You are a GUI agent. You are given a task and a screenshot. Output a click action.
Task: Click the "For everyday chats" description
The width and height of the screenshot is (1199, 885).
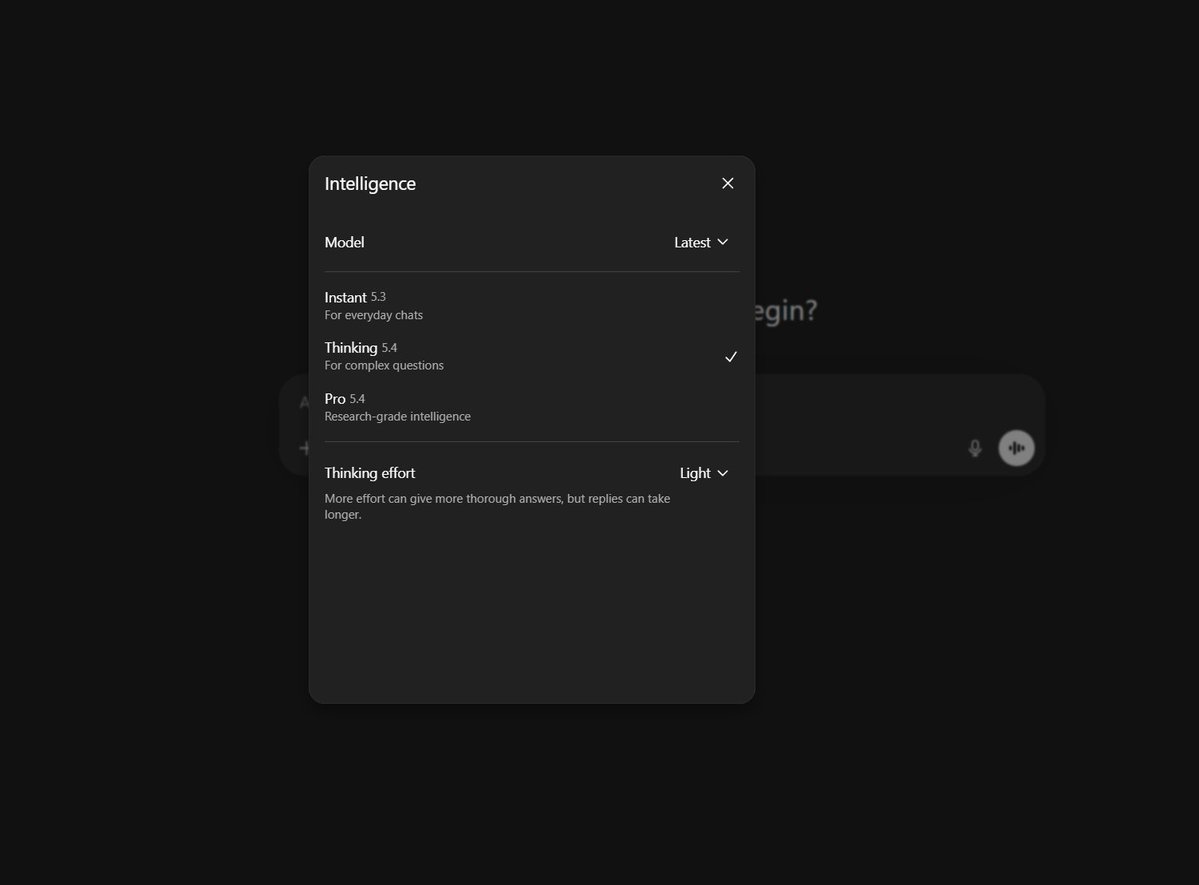coord(373,314)
